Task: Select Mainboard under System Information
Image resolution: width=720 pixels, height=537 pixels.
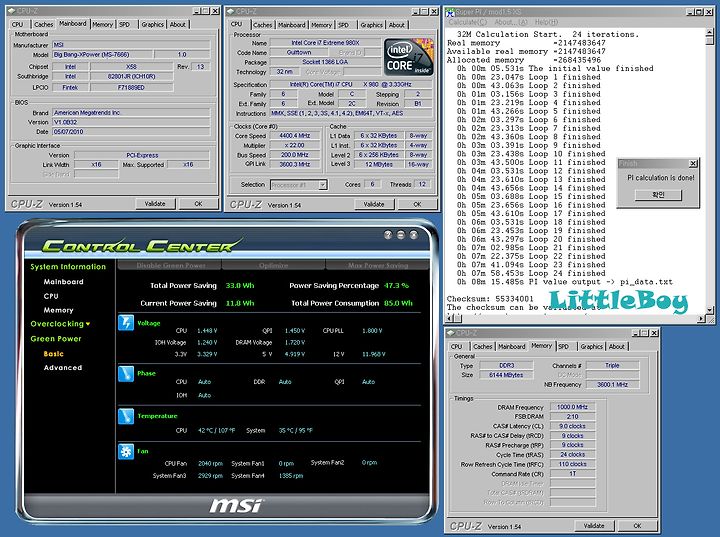Action: click(x=63, y=282)
